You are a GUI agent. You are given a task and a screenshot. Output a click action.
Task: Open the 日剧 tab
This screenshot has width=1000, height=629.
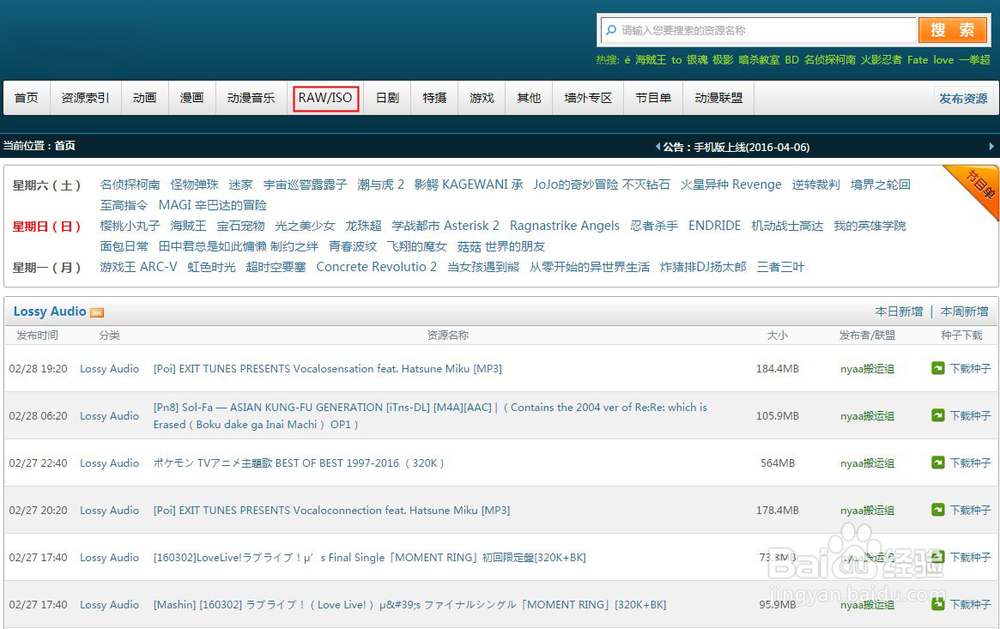click(387, 98)
